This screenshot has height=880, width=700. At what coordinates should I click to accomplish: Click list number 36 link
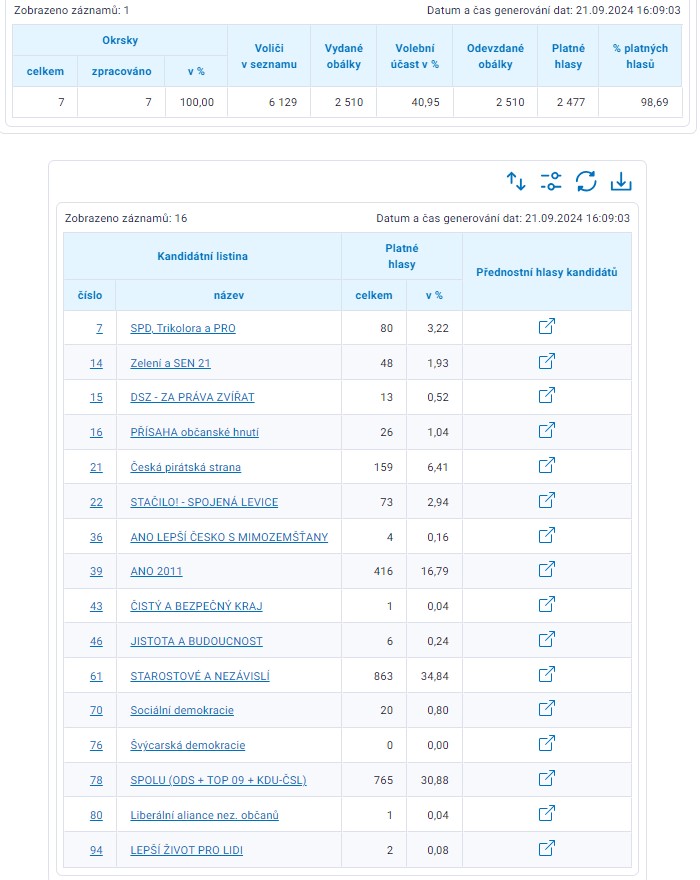click(96, 537)
